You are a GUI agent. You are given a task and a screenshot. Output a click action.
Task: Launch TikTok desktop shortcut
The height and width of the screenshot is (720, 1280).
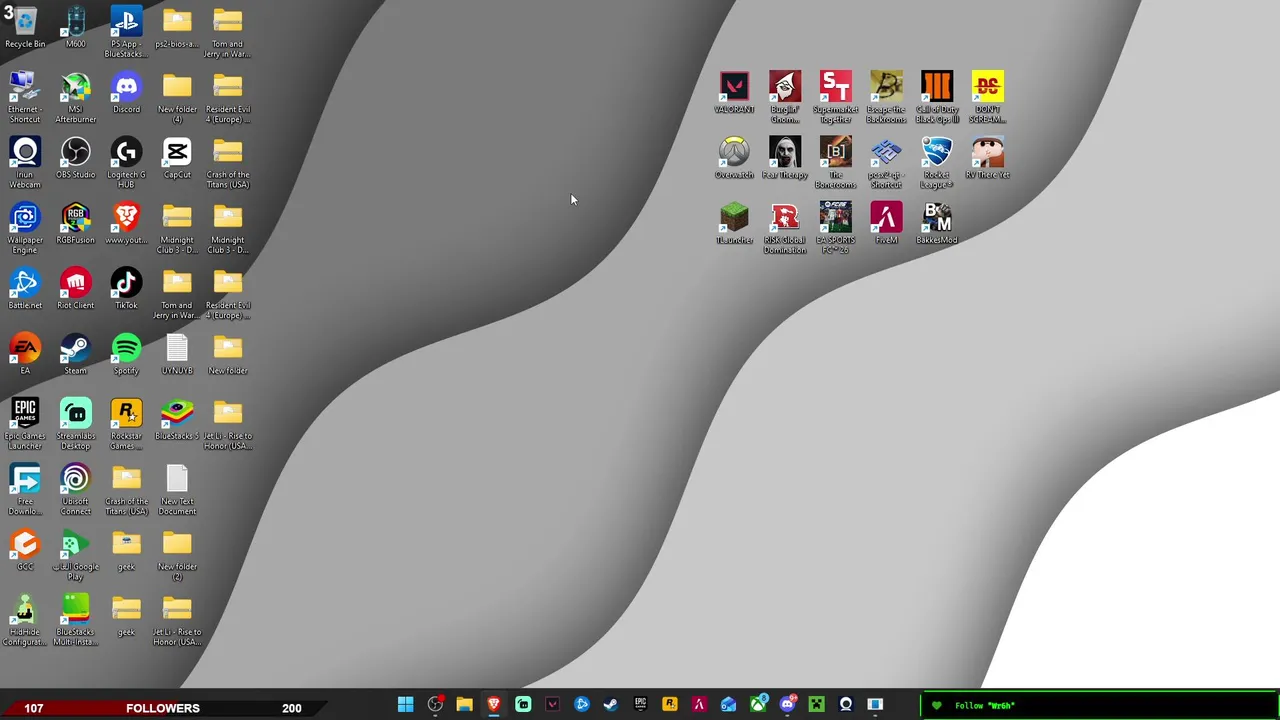(126, 289)
